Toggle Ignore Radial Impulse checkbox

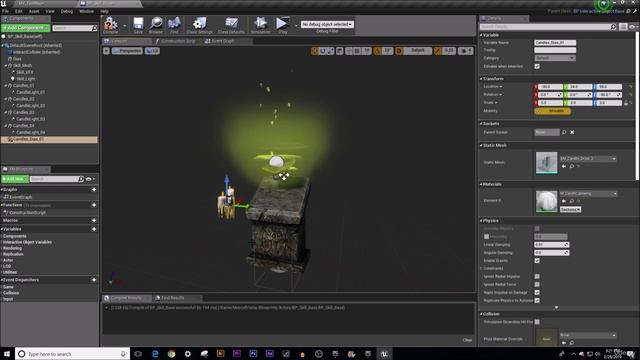(x=537, y=276)
